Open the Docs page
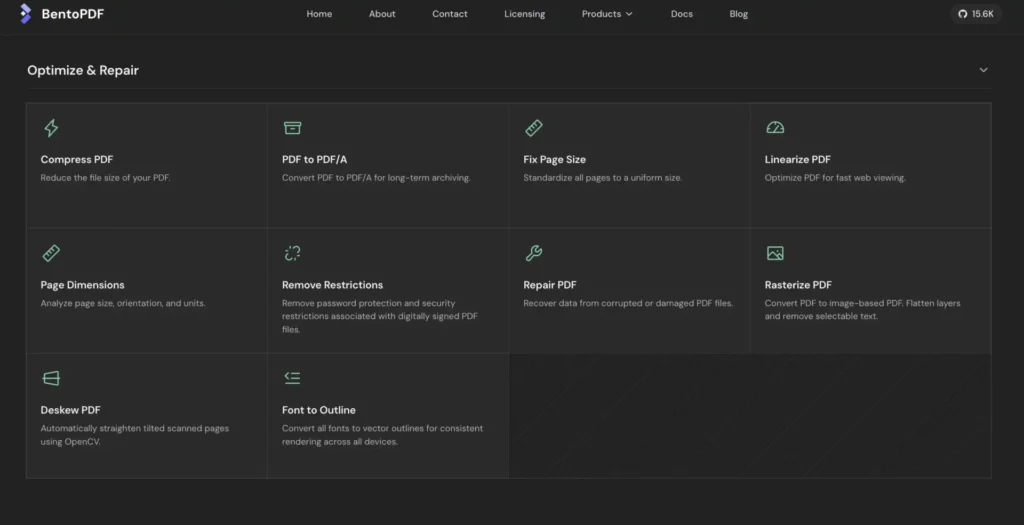1024x525 pixels. pyautogui.click(x=682, y=14)
